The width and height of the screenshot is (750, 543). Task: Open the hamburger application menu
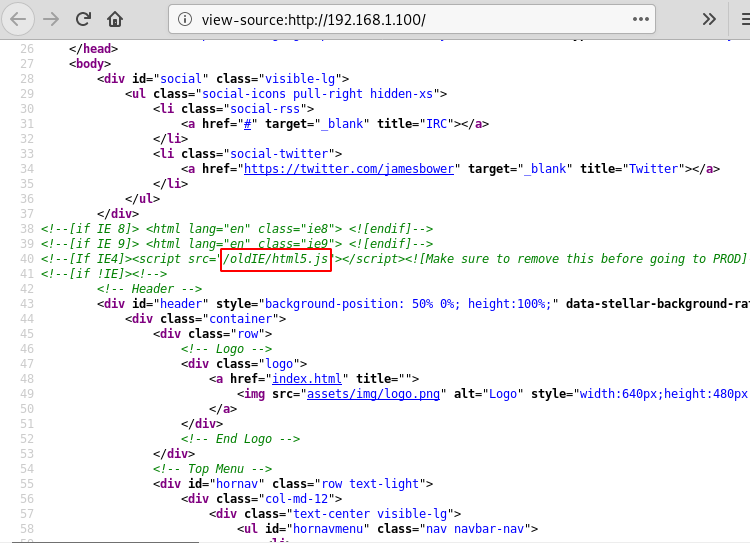(x=745, y=20)
